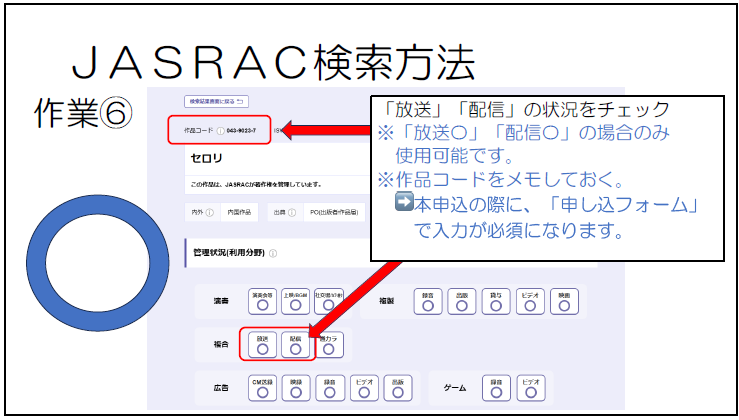Click 映画 status box in 複製 row

pos(564,301)
